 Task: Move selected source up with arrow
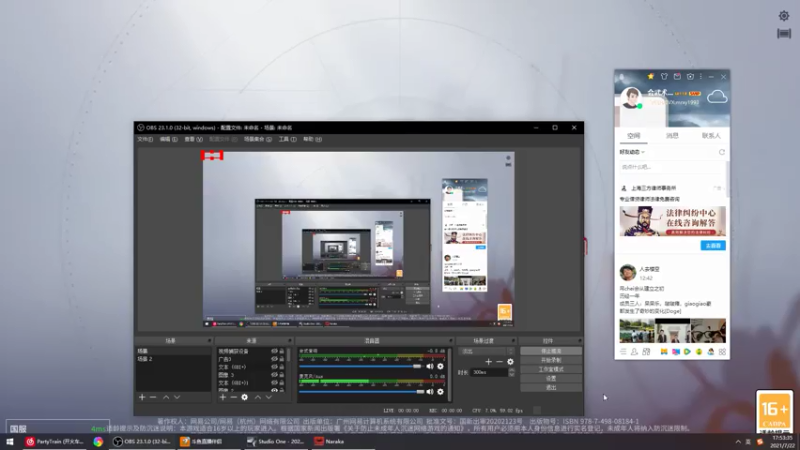[x=258, y=397]
